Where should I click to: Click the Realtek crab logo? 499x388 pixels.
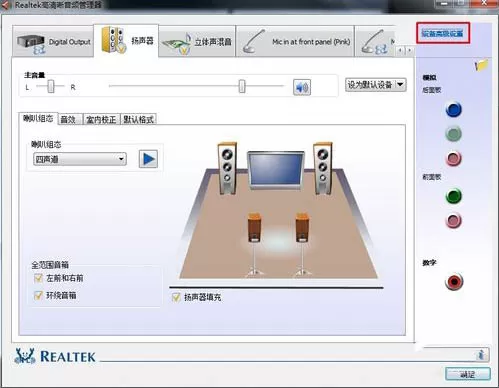click(25, 356)
